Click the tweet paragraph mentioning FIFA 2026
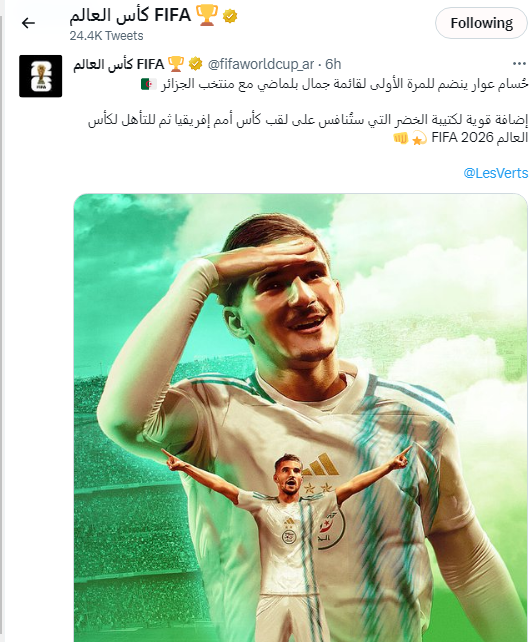This screenshot has height=642, width=532. click(x=308, y=129)
